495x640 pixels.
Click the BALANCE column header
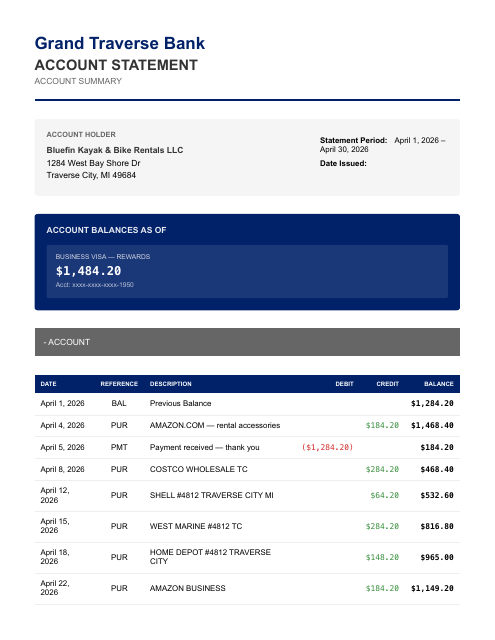439,384
